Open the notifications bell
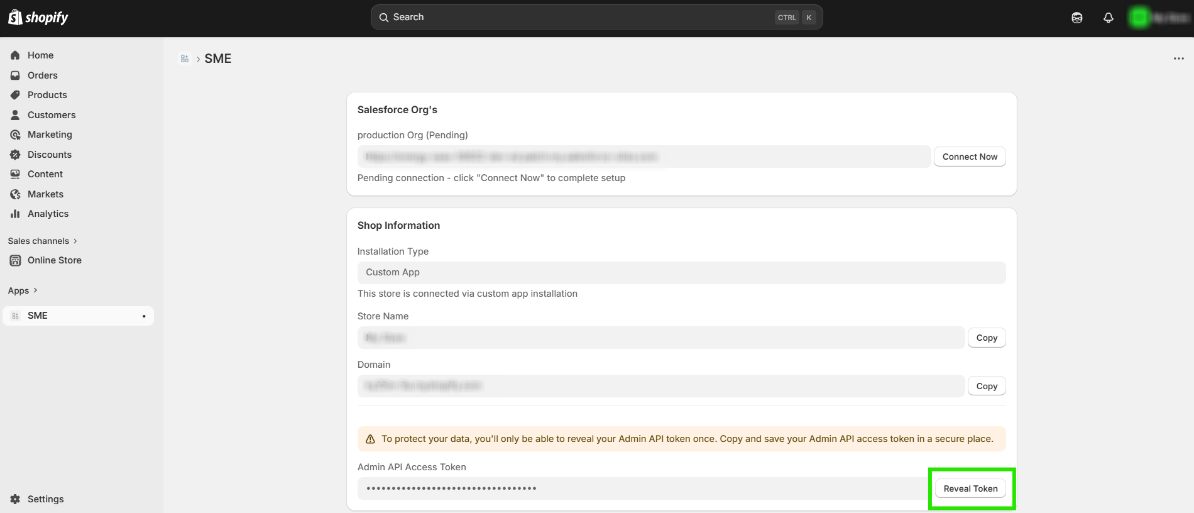This screenshot has width=1194, height=513. tap(1108, 18)
